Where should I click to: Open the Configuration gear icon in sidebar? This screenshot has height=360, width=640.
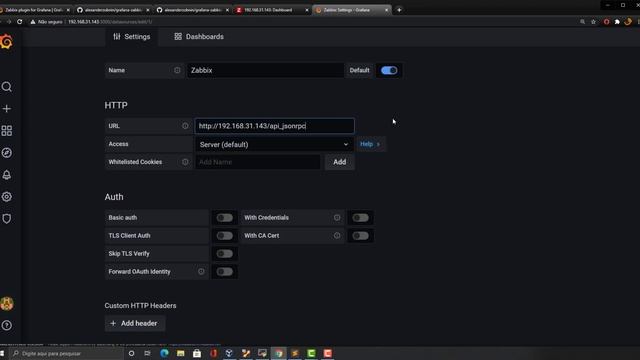[7, 197]
